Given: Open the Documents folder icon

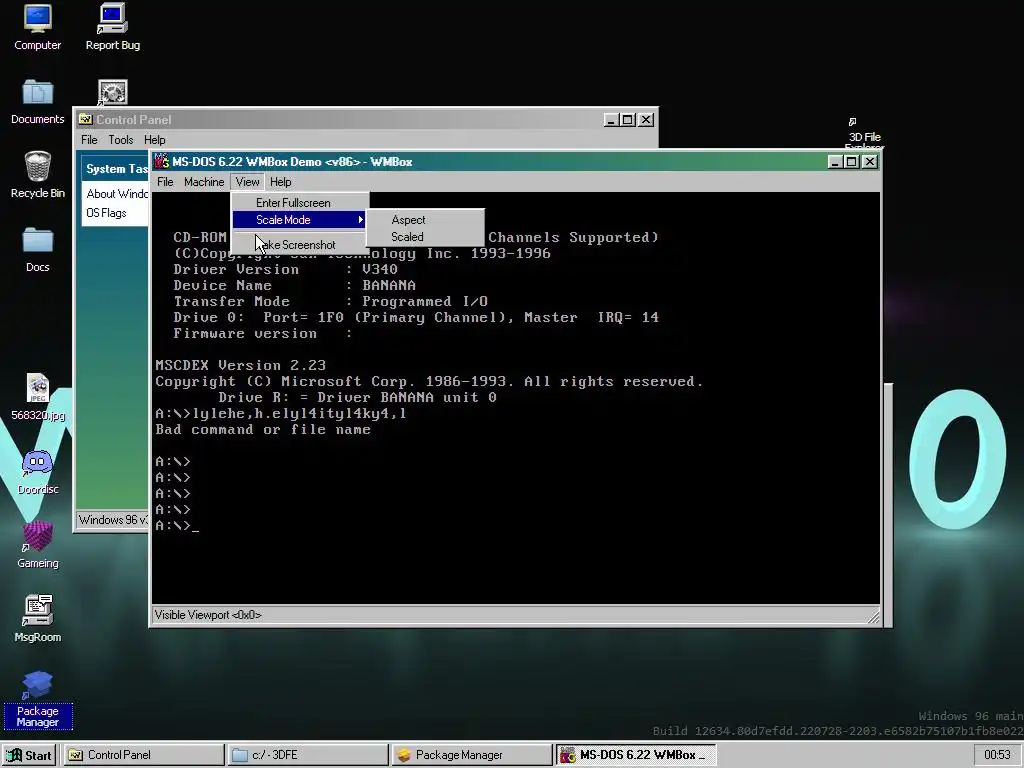Looking at the screenshot, I should click(x=37, y=101).
